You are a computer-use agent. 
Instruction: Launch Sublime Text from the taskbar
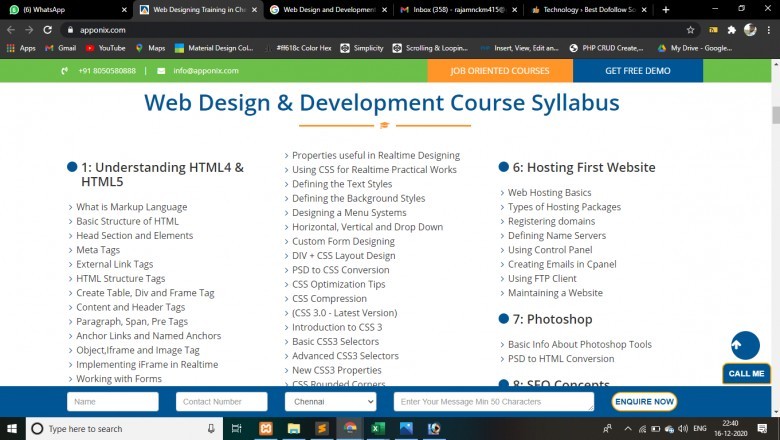[321, 428]
